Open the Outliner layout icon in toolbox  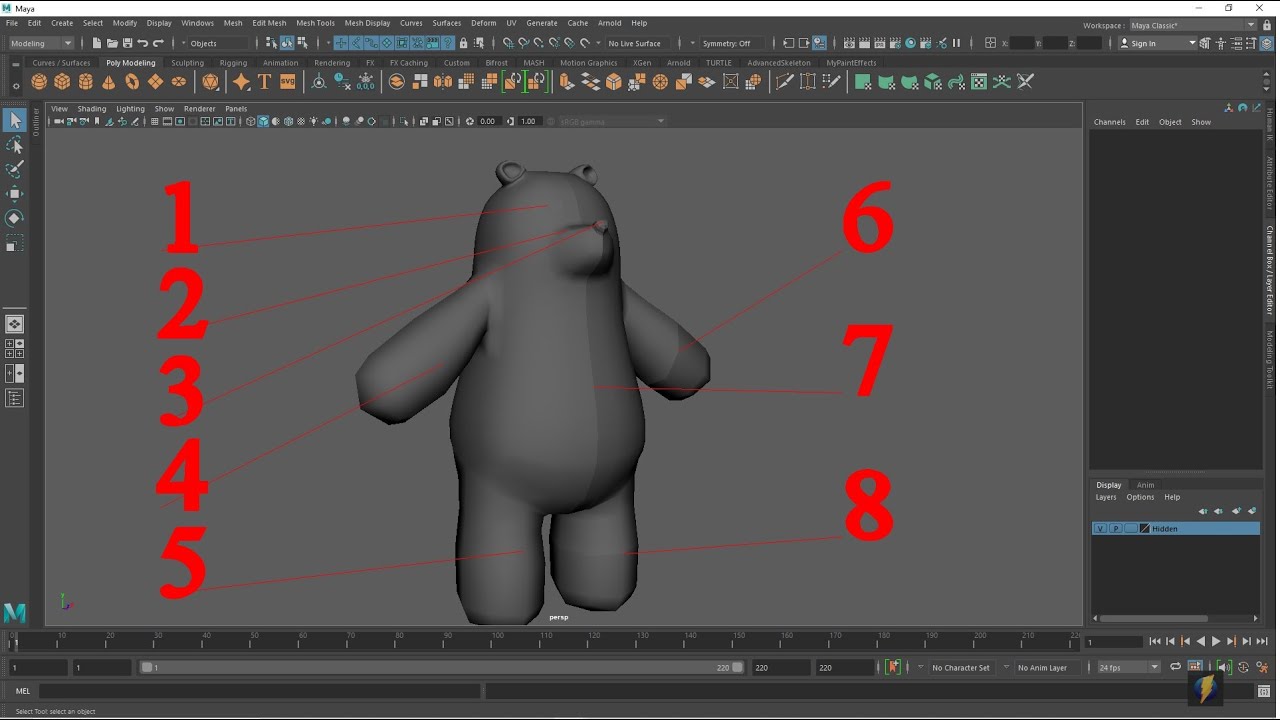point(14,398)
